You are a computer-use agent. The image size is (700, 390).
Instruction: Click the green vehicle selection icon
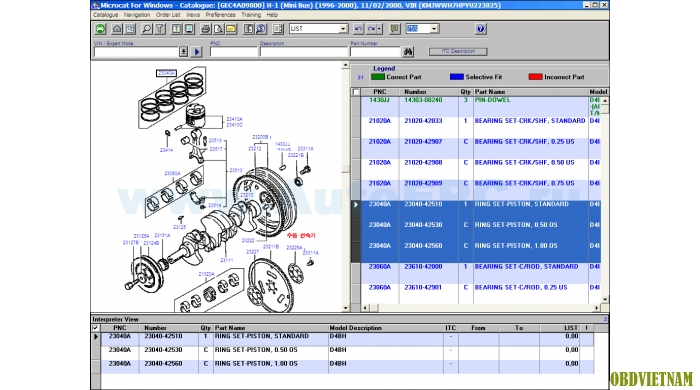coord(100,29)
